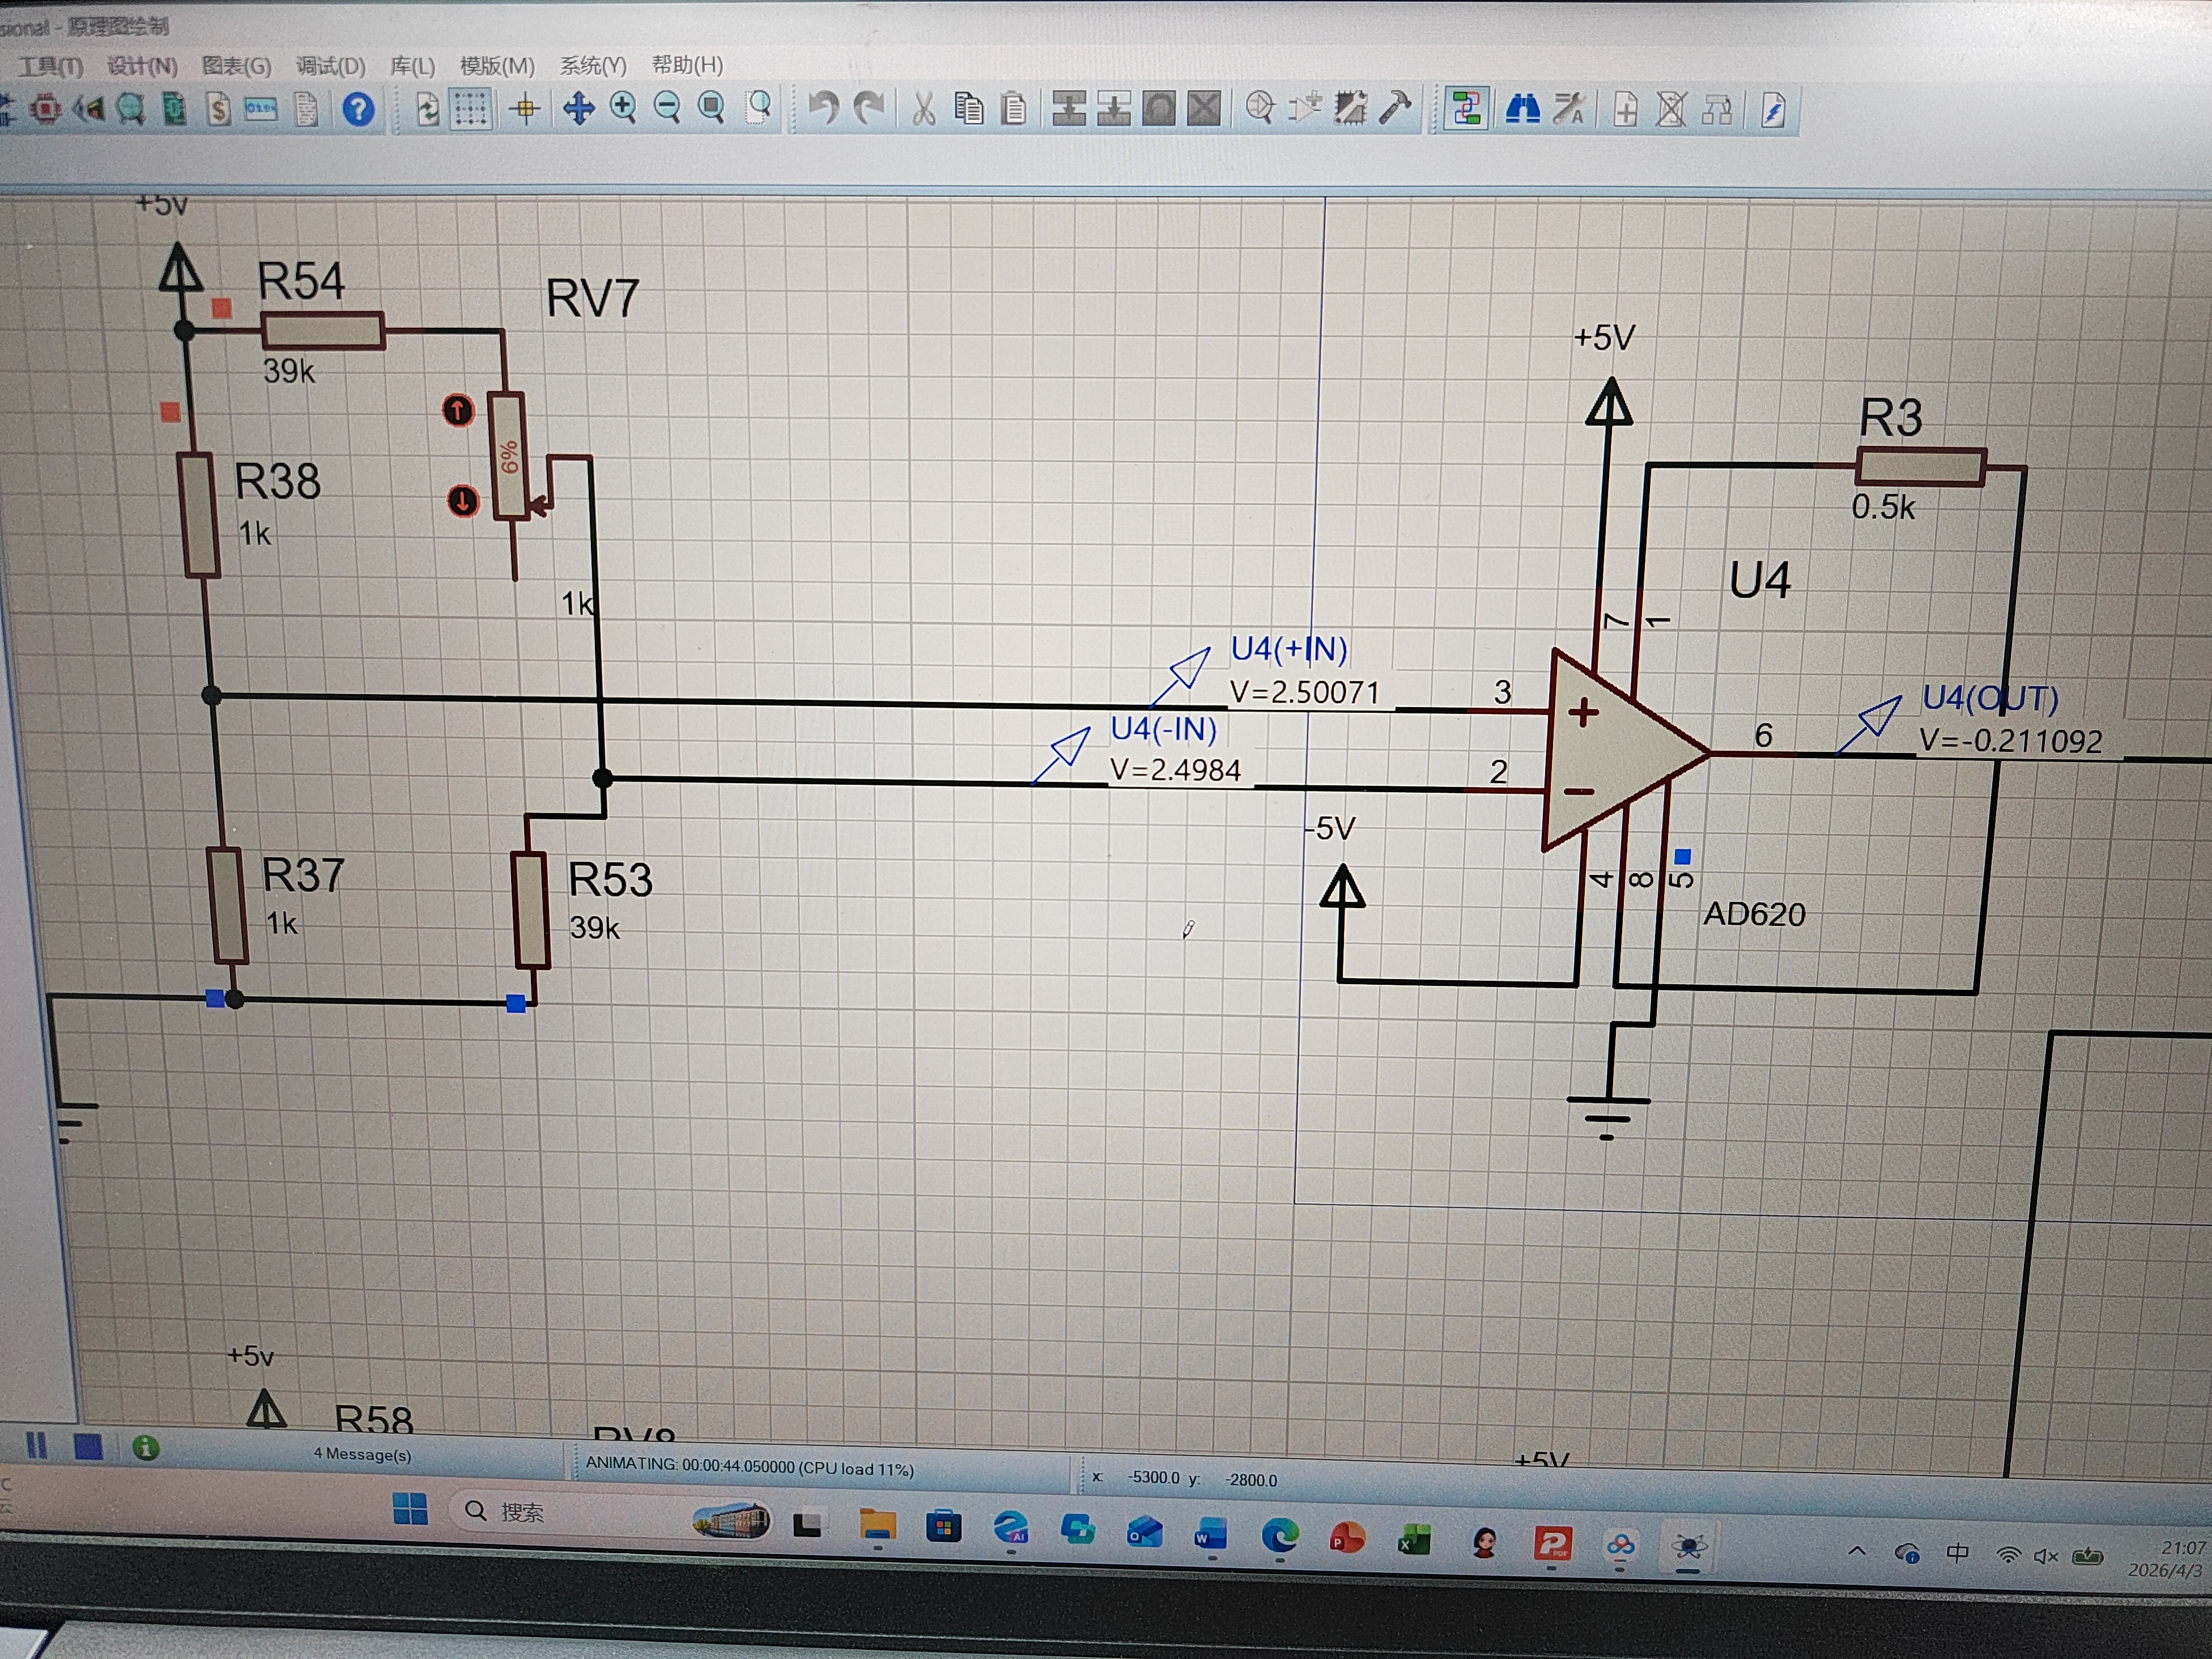Open the 库(L) library menu
This screenshot has width=2212, height=1659.
[x=412, y=67]
